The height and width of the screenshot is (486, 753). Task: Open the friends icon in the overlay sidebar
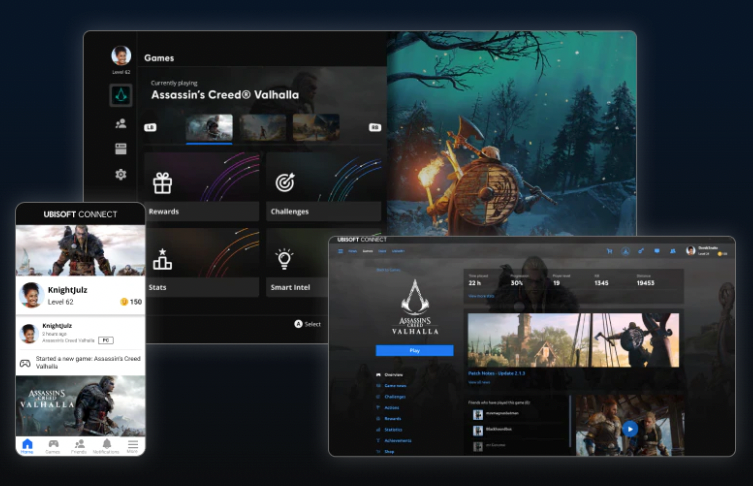coord(121,123)
